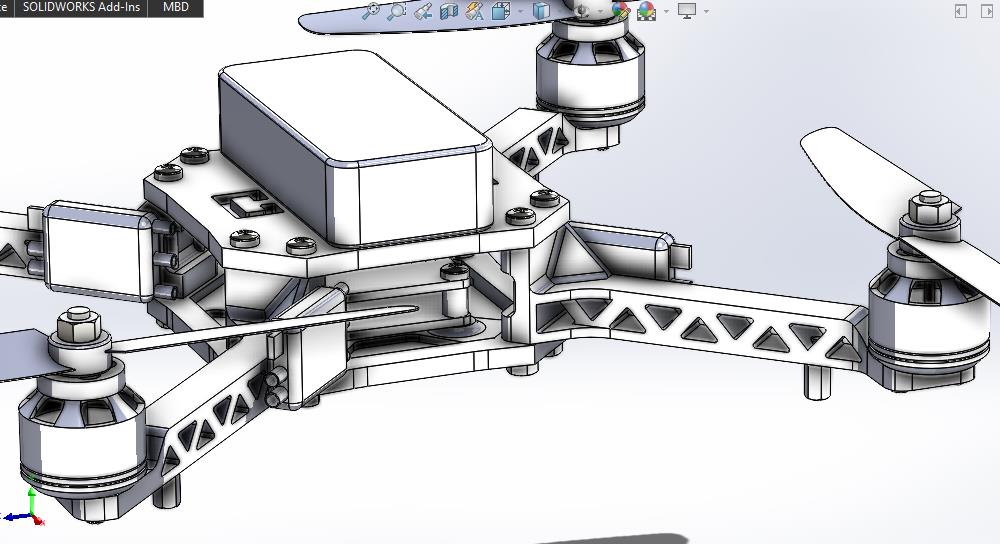Click the View Orientation cube icon

coord(501,11)
